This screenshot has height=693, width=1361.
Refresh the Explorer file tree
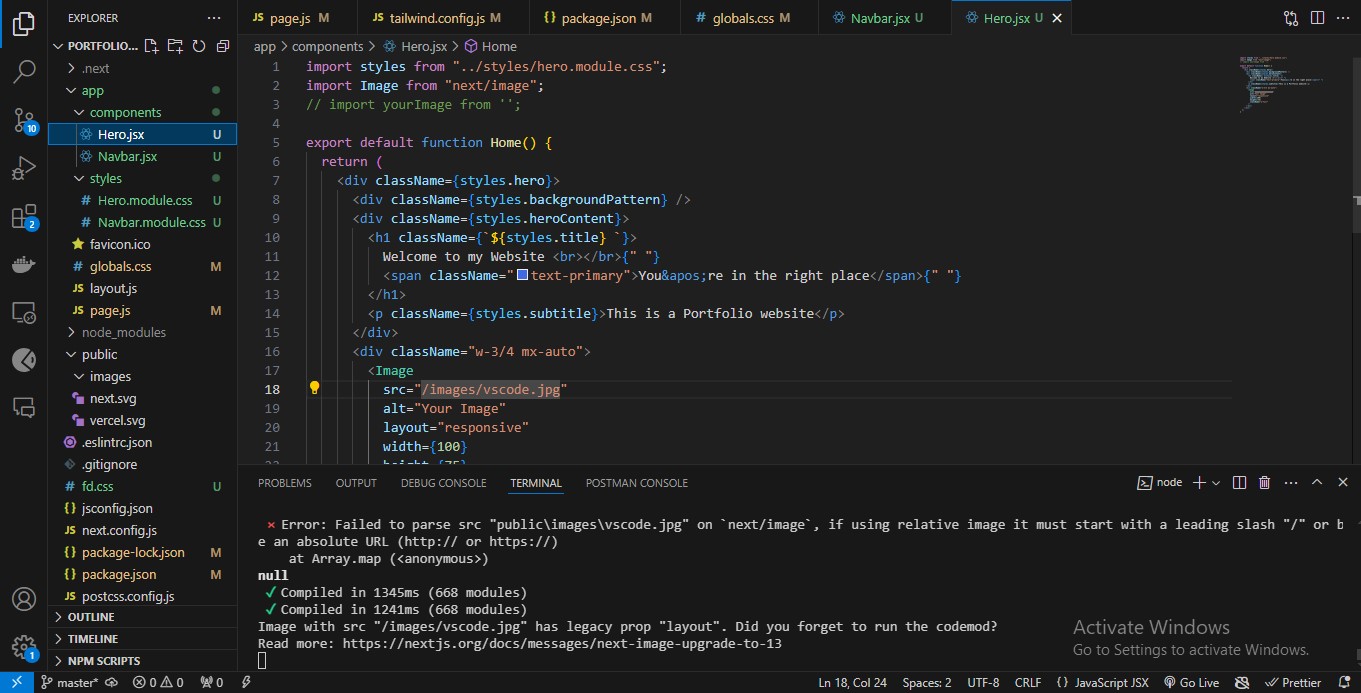pyautogui.click(x=199, y=46)
